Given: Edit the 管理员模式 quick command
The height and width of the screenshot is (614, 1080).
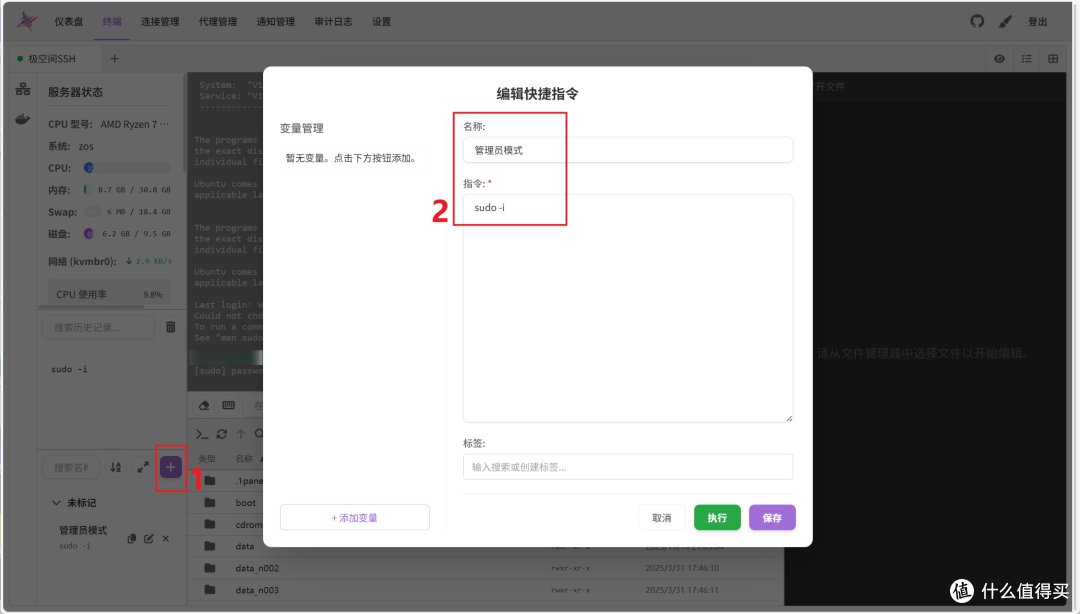Looking at the screenshot, I should pos(149,538).
